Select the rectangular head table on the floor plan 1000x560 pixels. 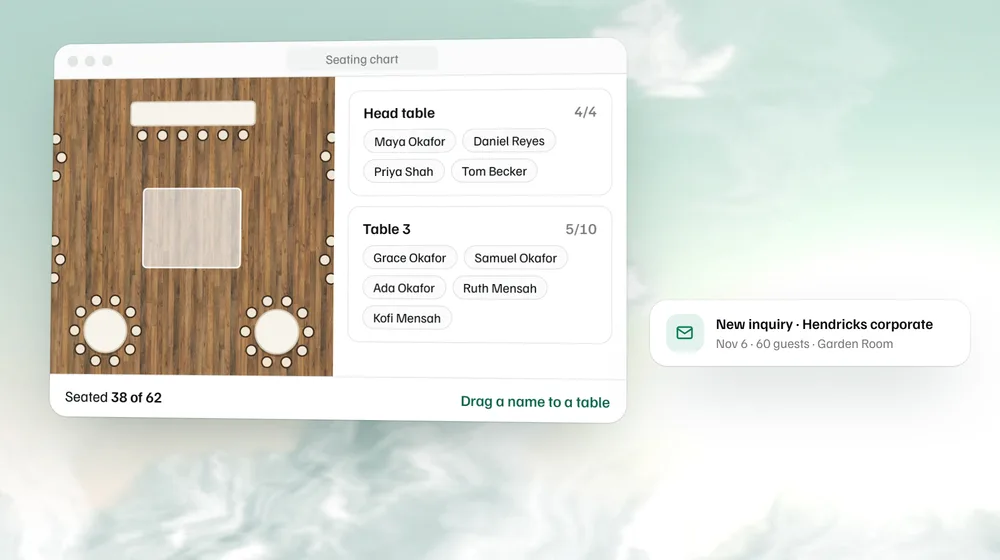193,114
